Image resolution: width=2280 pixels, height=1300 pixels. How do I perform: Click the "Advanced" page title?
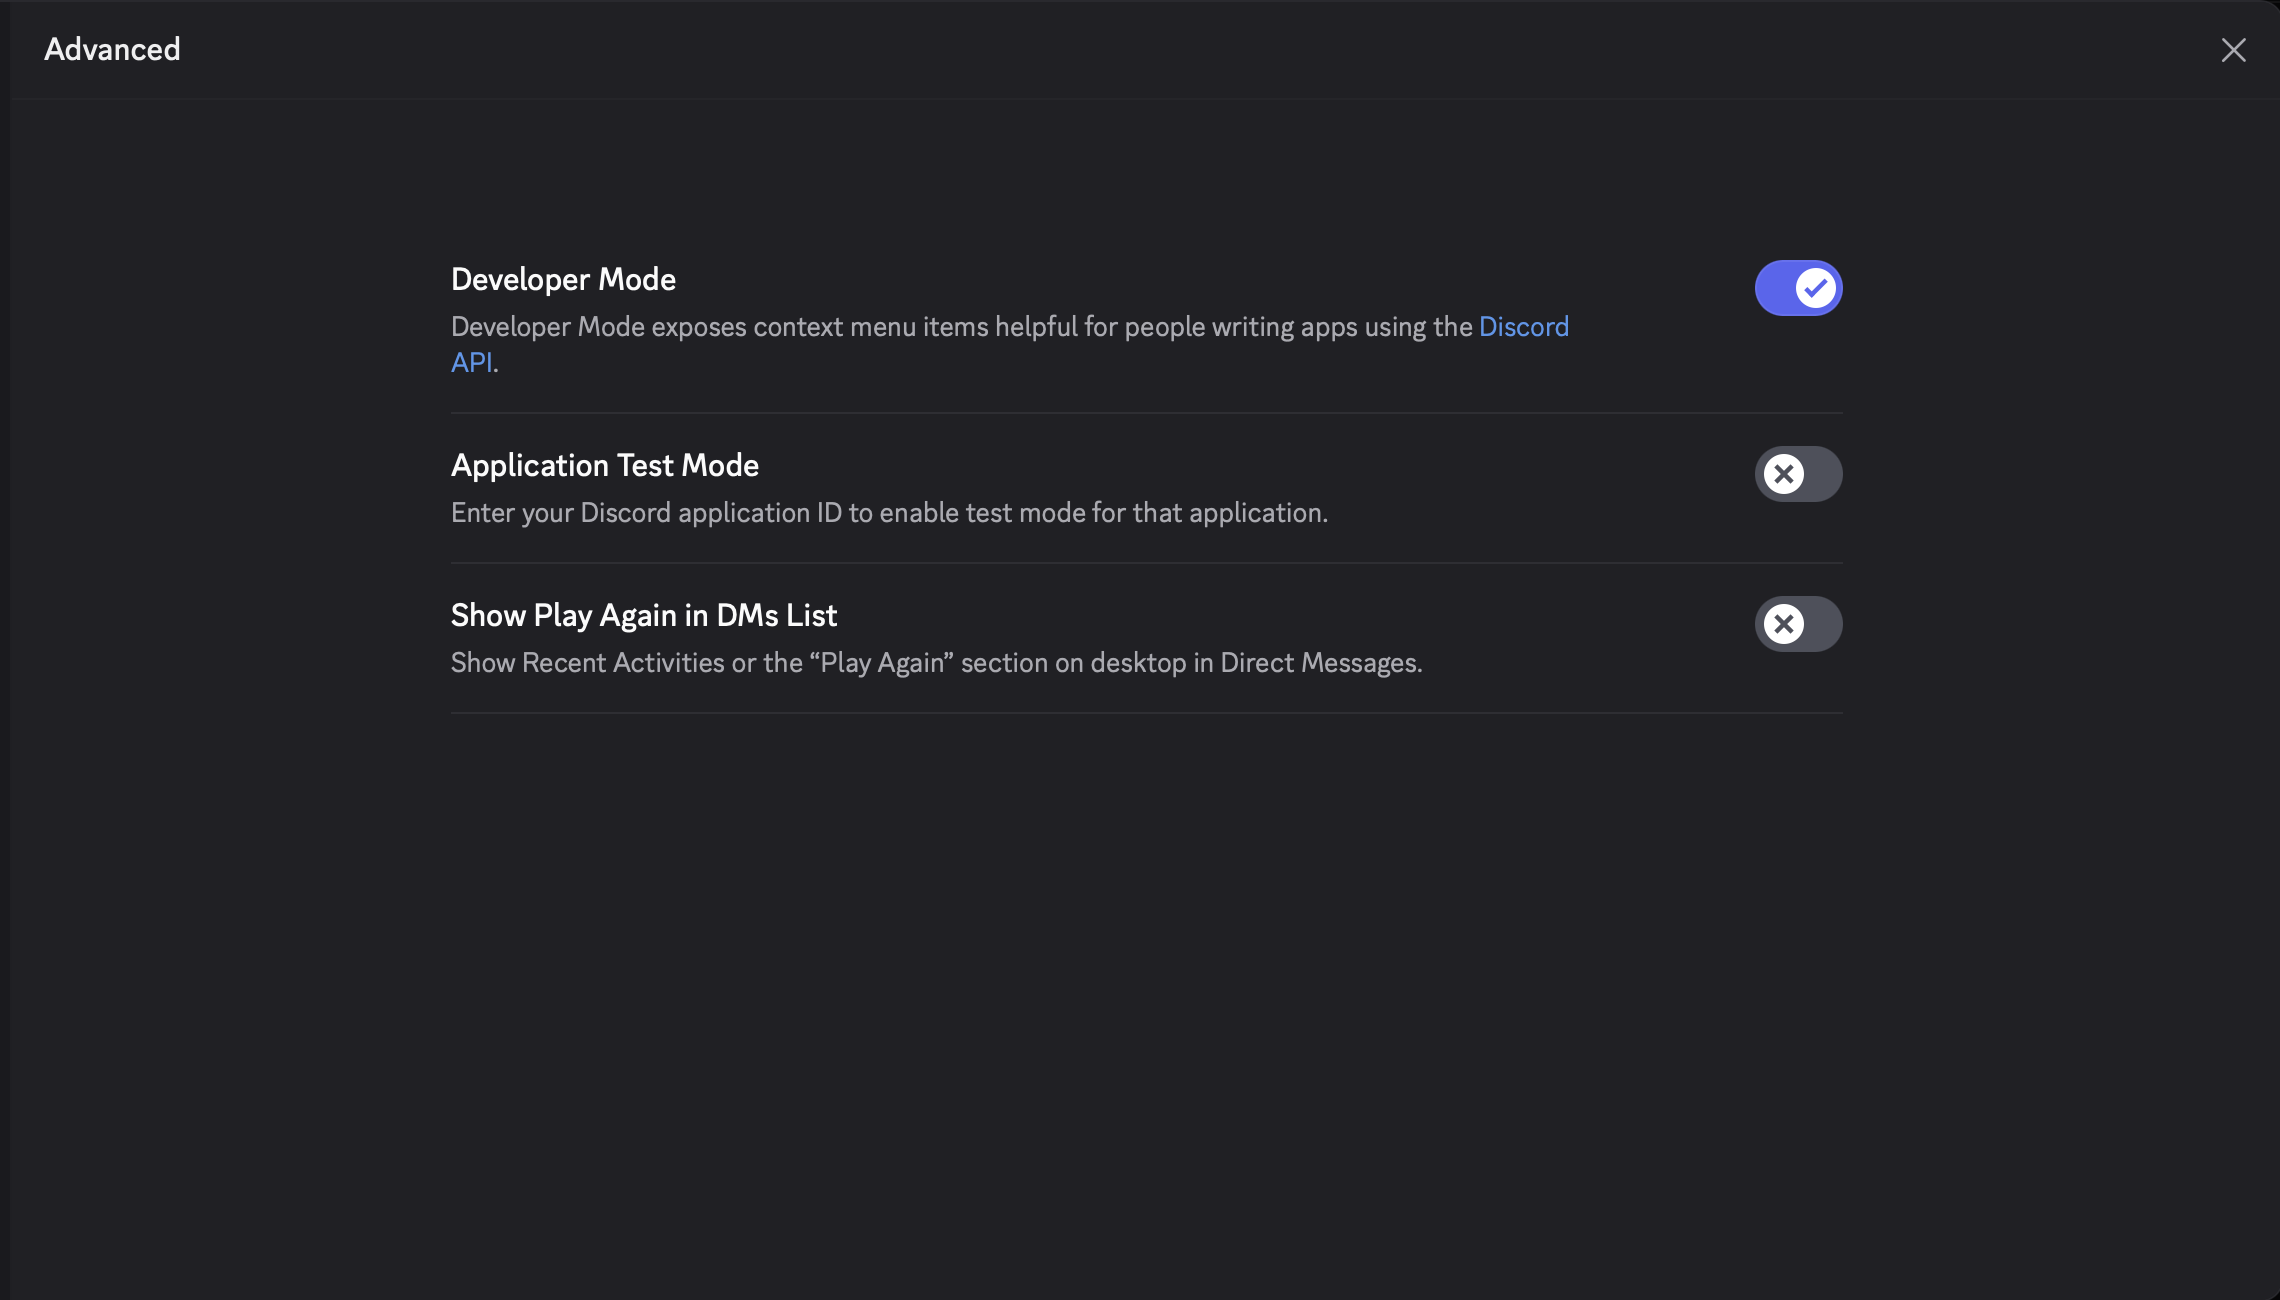[x=112, y=49]
